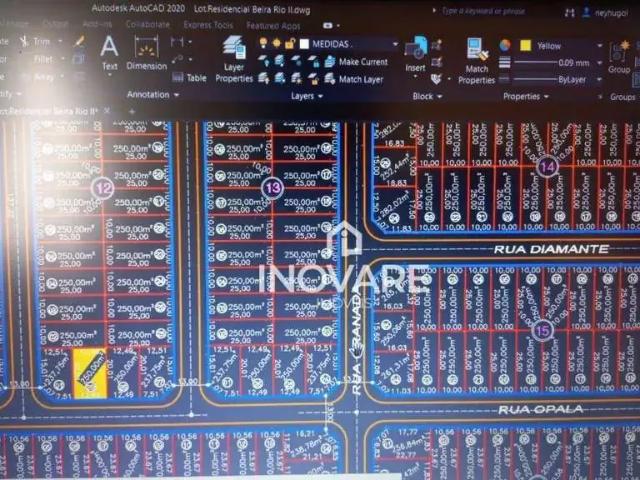
Task: Click the neyhugol username
Action: tap(611, 13)
